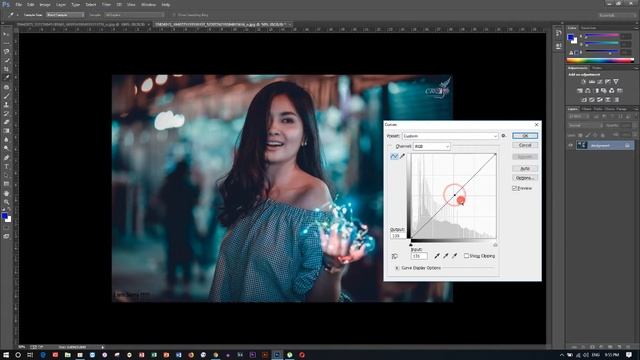Open the File menu
Screen dimensions: 640x360
click(x=19, y=4)
